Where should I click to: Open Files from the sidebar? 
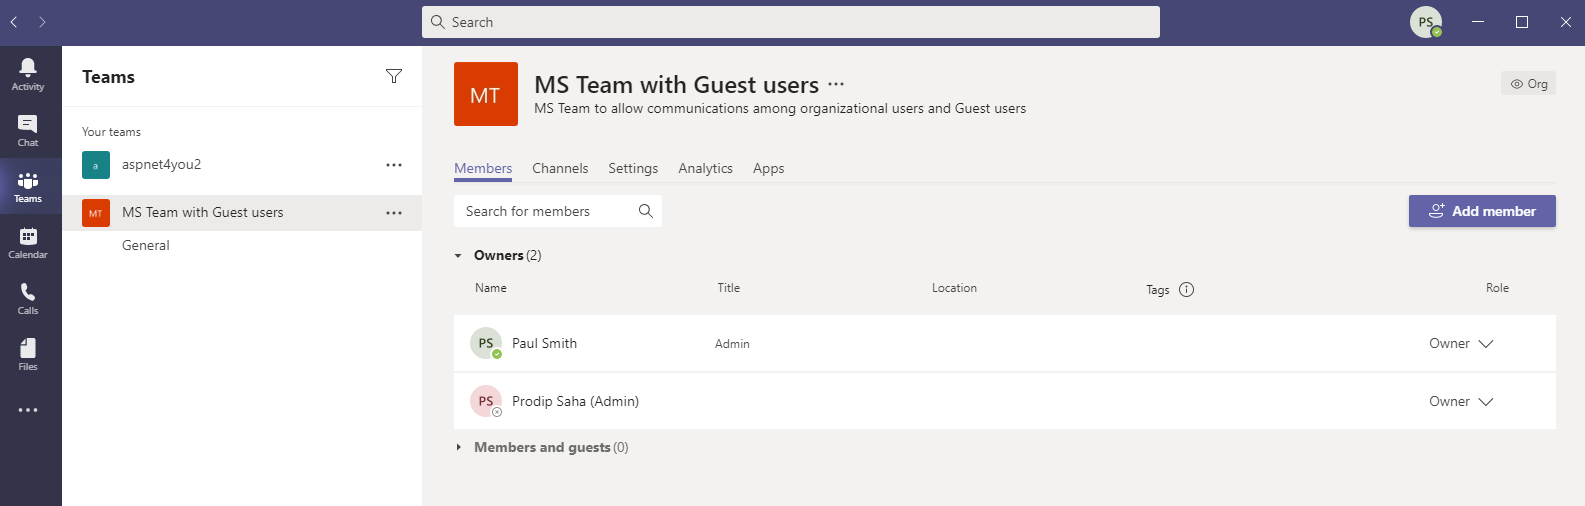[x=28, y=353]
